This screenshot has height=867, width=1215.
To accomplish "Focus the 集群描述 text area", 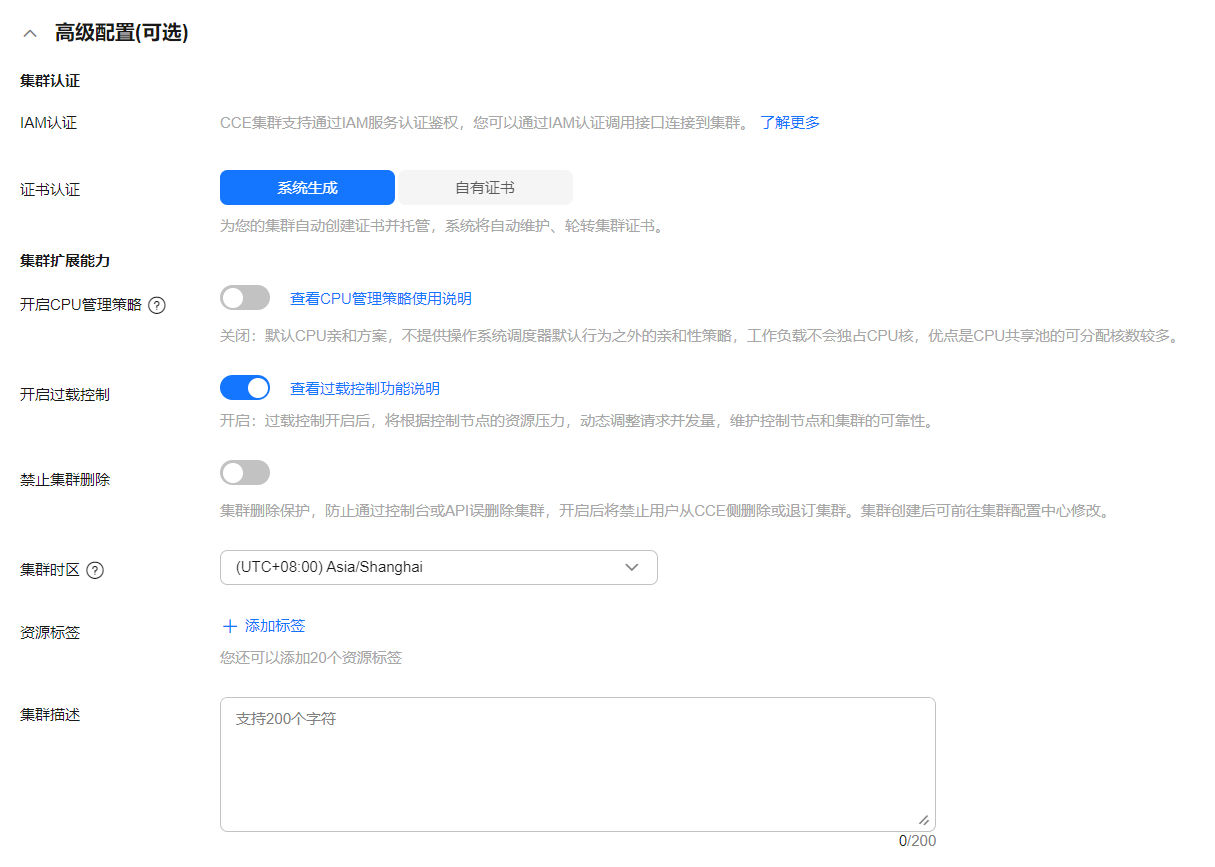I will 578,764.
